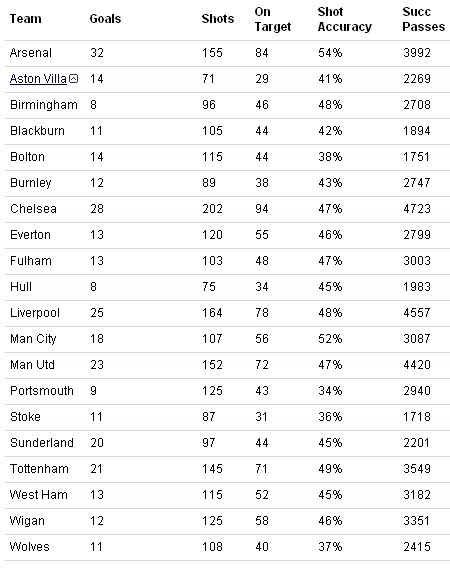This screenshot has height=570, width=450.
Task: Select Wigan's 3351 passes value
Action: click(x=417, y=521)
